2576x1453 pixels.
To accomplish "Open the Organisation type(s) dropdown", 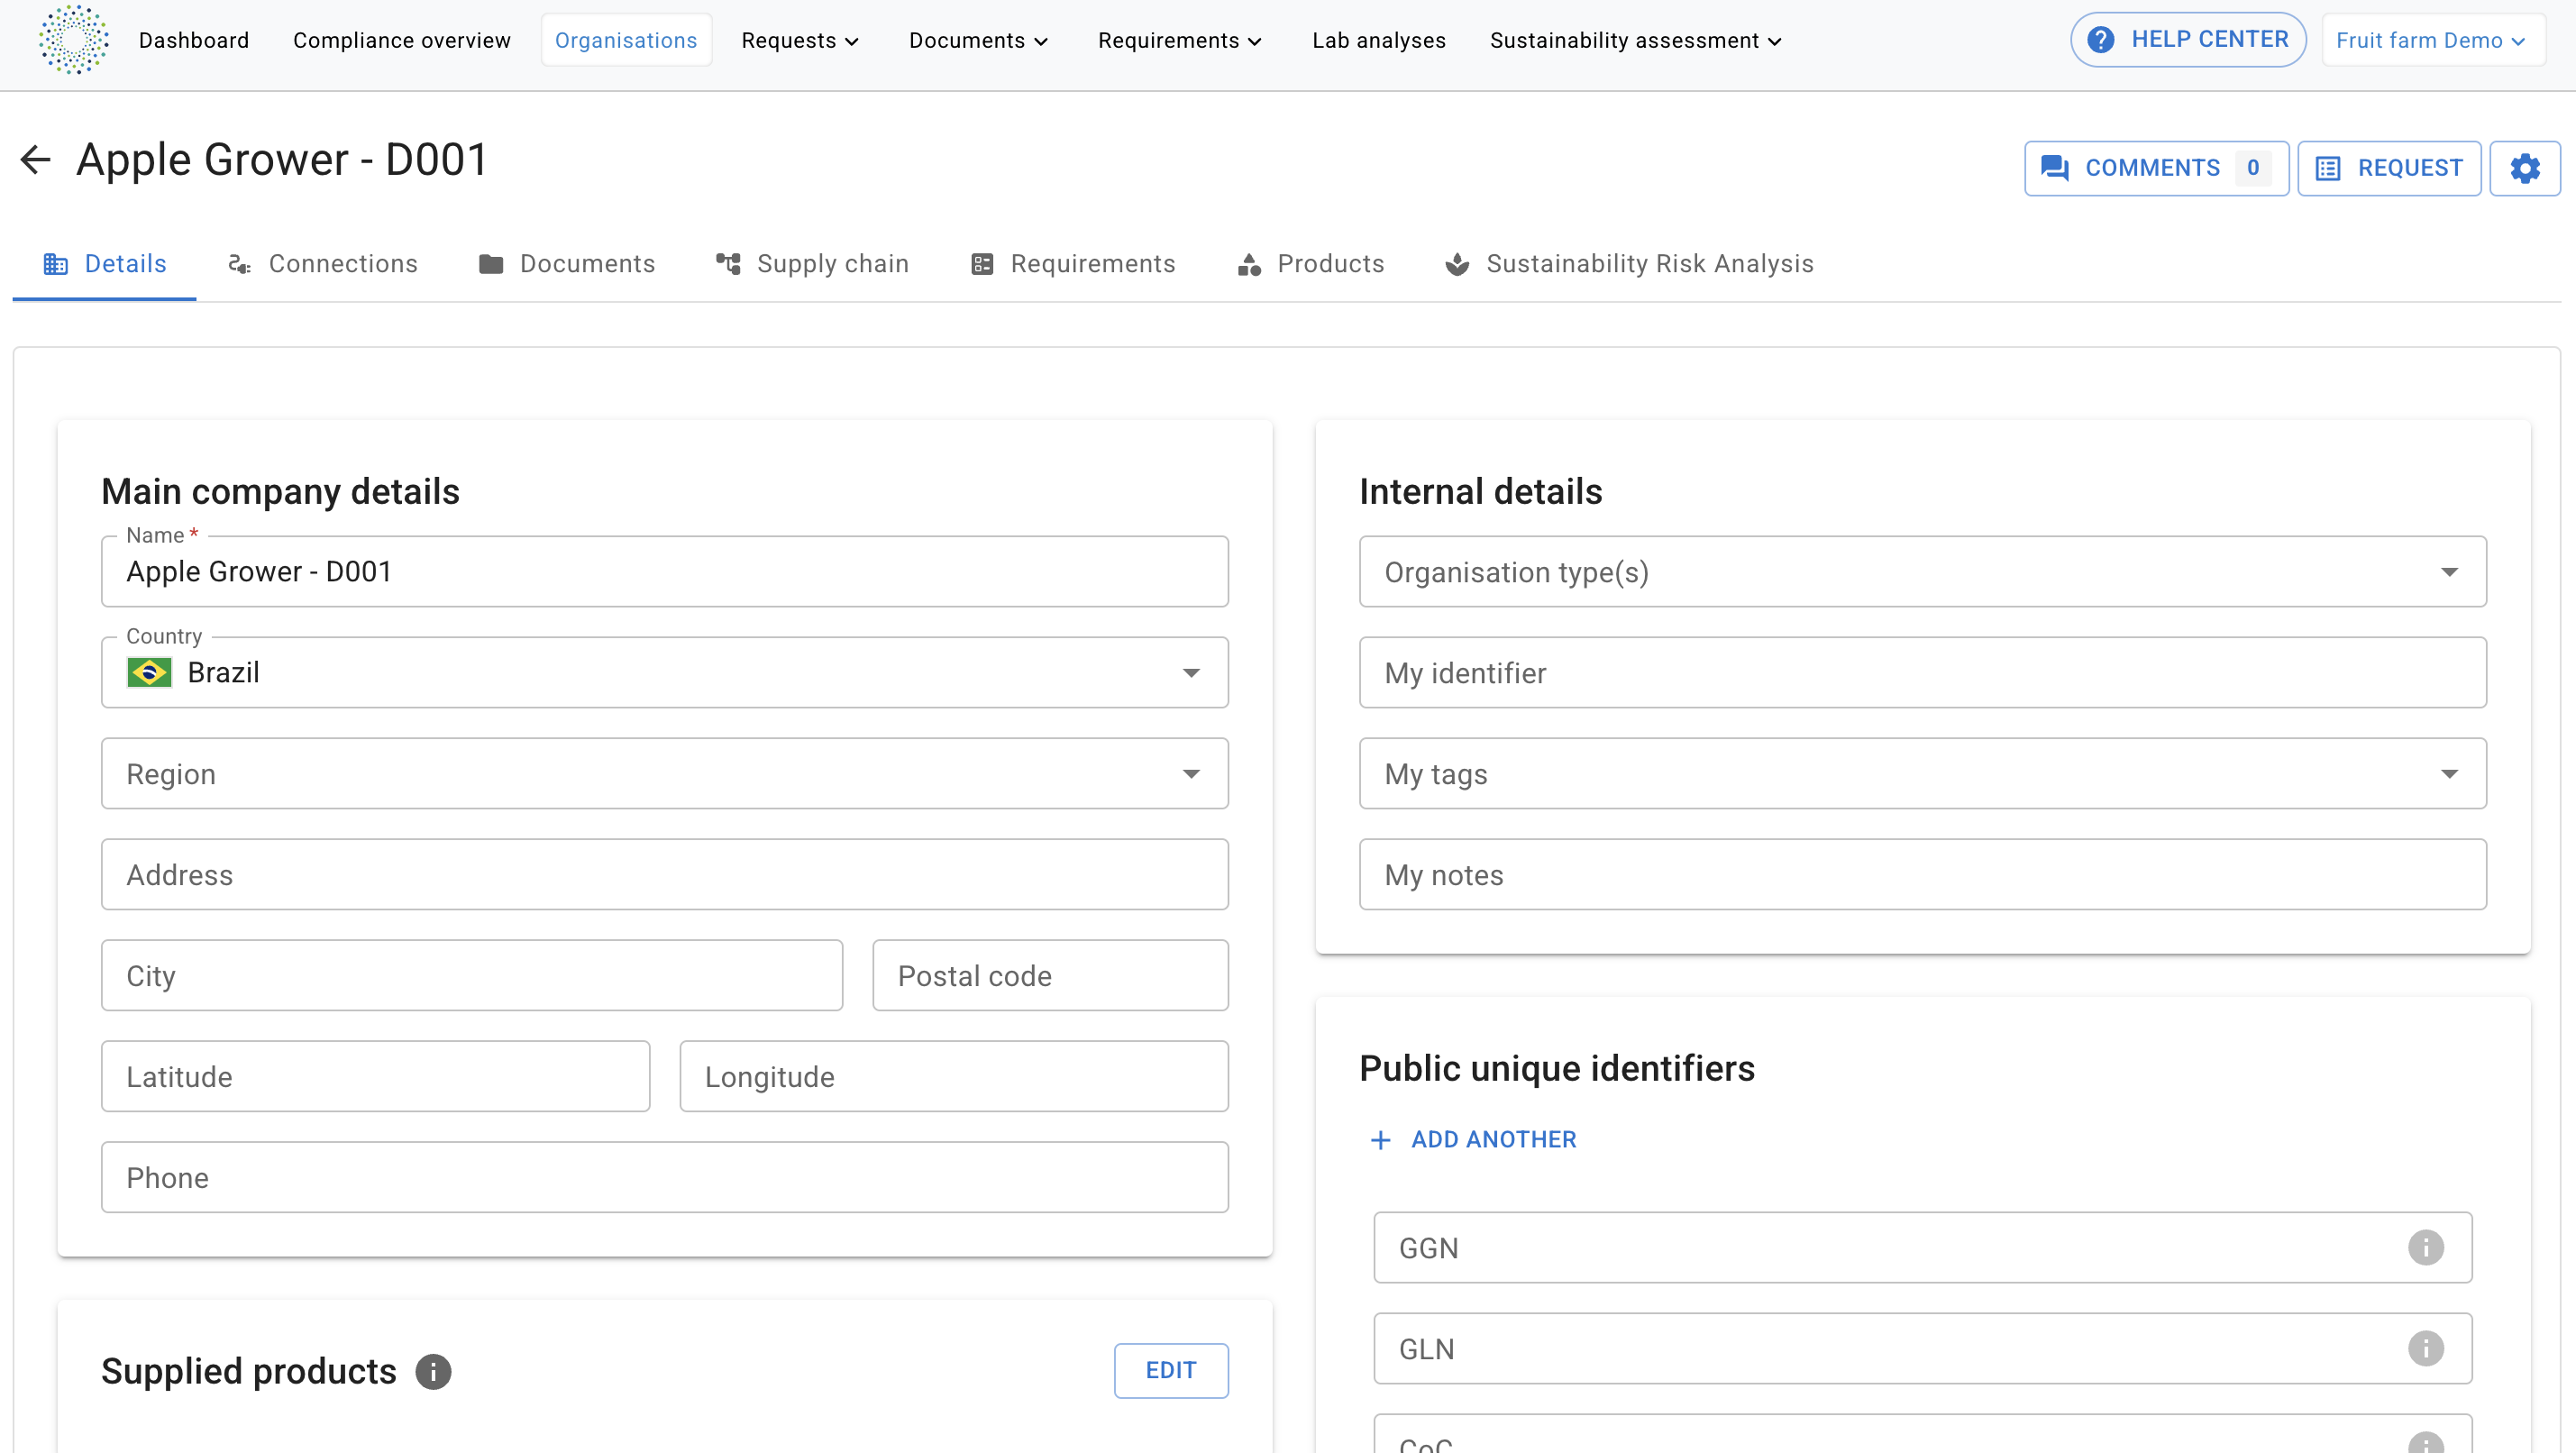I will 1922,571.
